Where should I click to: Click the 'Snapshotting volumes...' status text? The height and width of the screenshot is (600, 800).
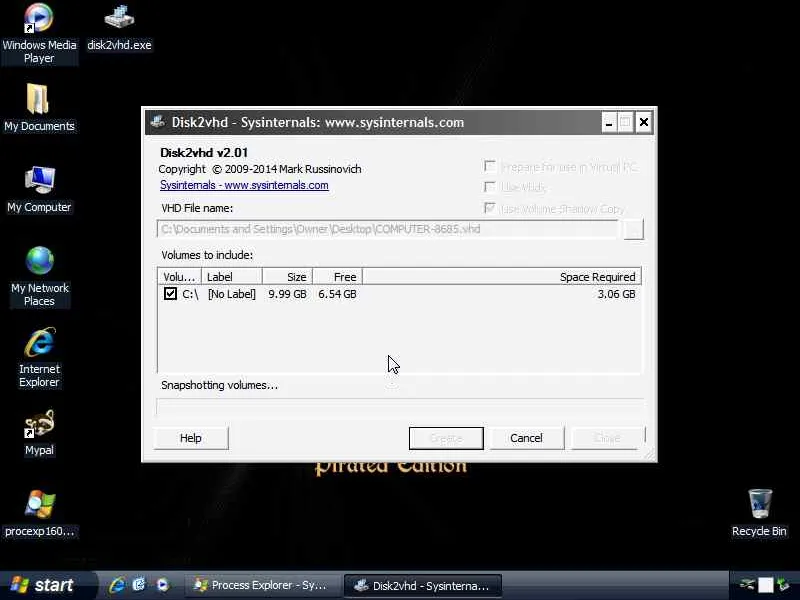pyautogui.click(x=219, y=385)
